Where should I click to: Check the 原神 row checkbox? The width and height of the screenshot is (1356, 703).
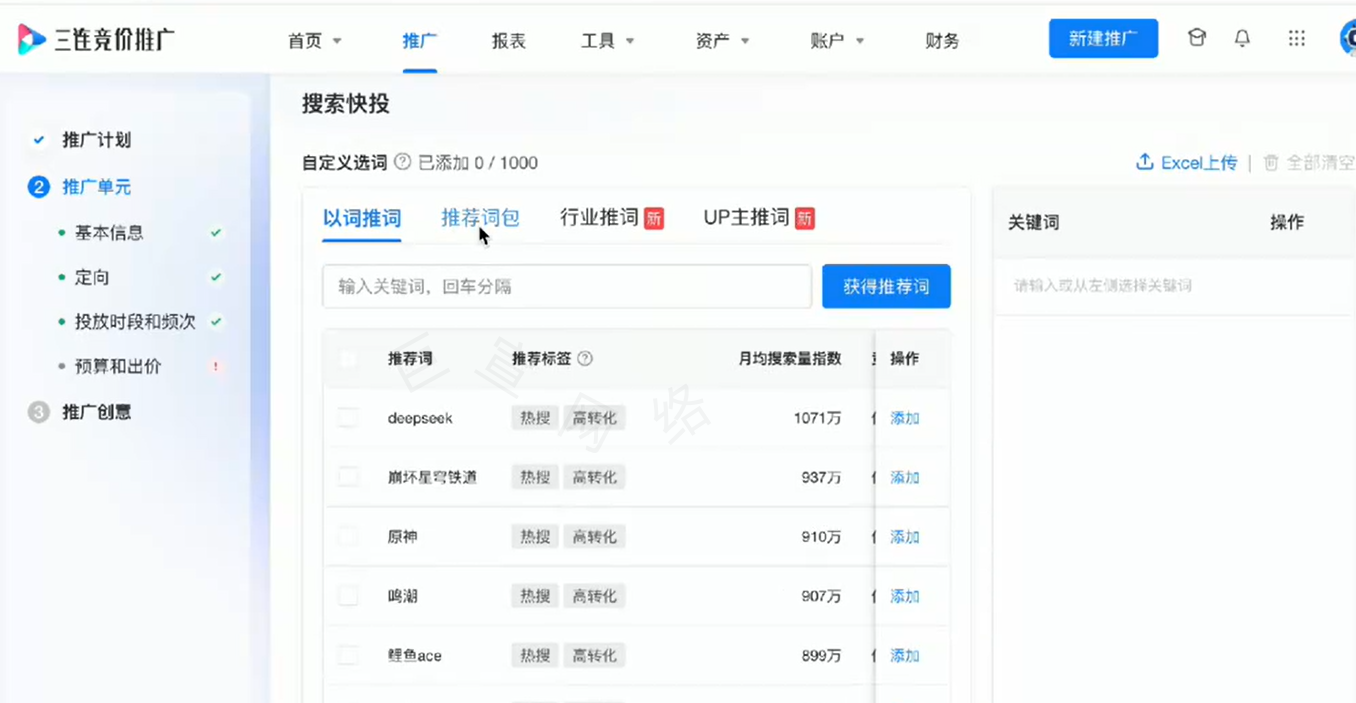coord(348,537)
